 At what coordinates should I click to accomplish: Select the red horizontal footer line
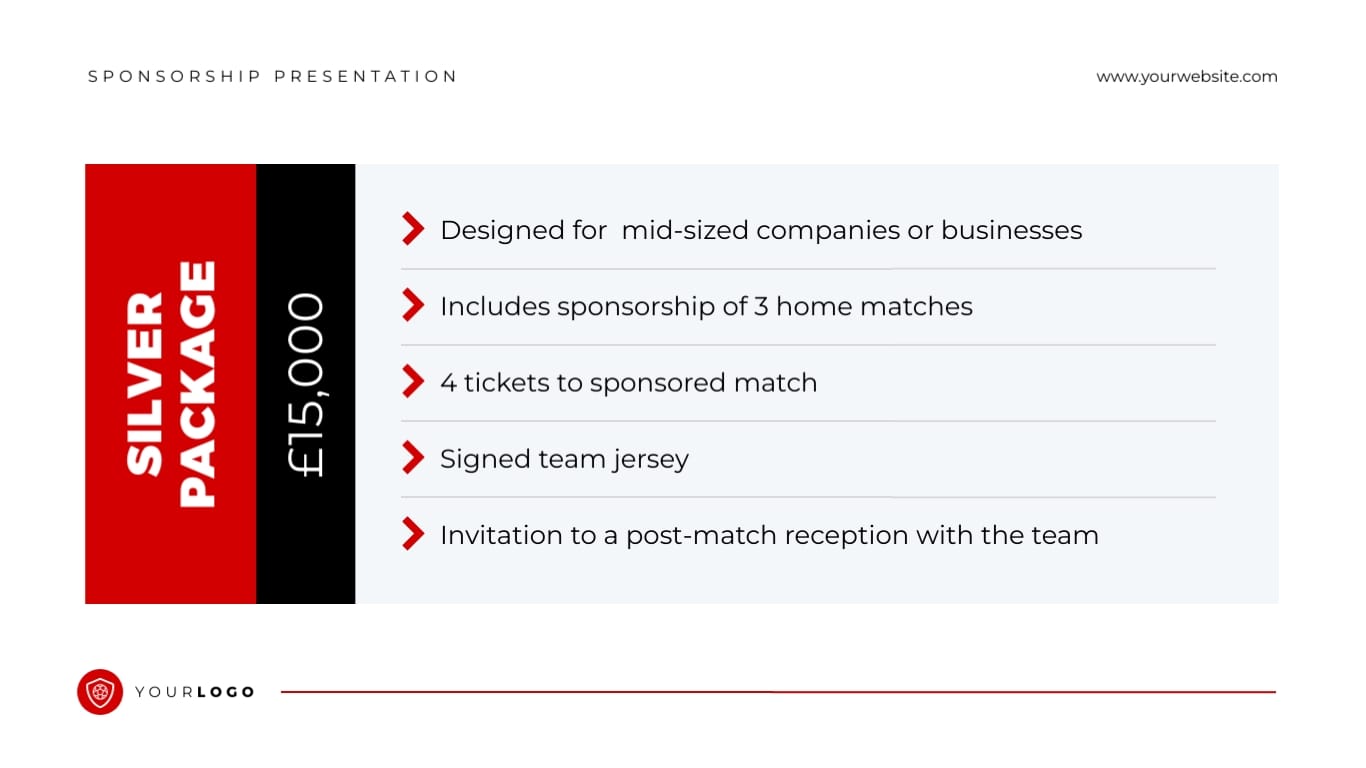[778, 691]
